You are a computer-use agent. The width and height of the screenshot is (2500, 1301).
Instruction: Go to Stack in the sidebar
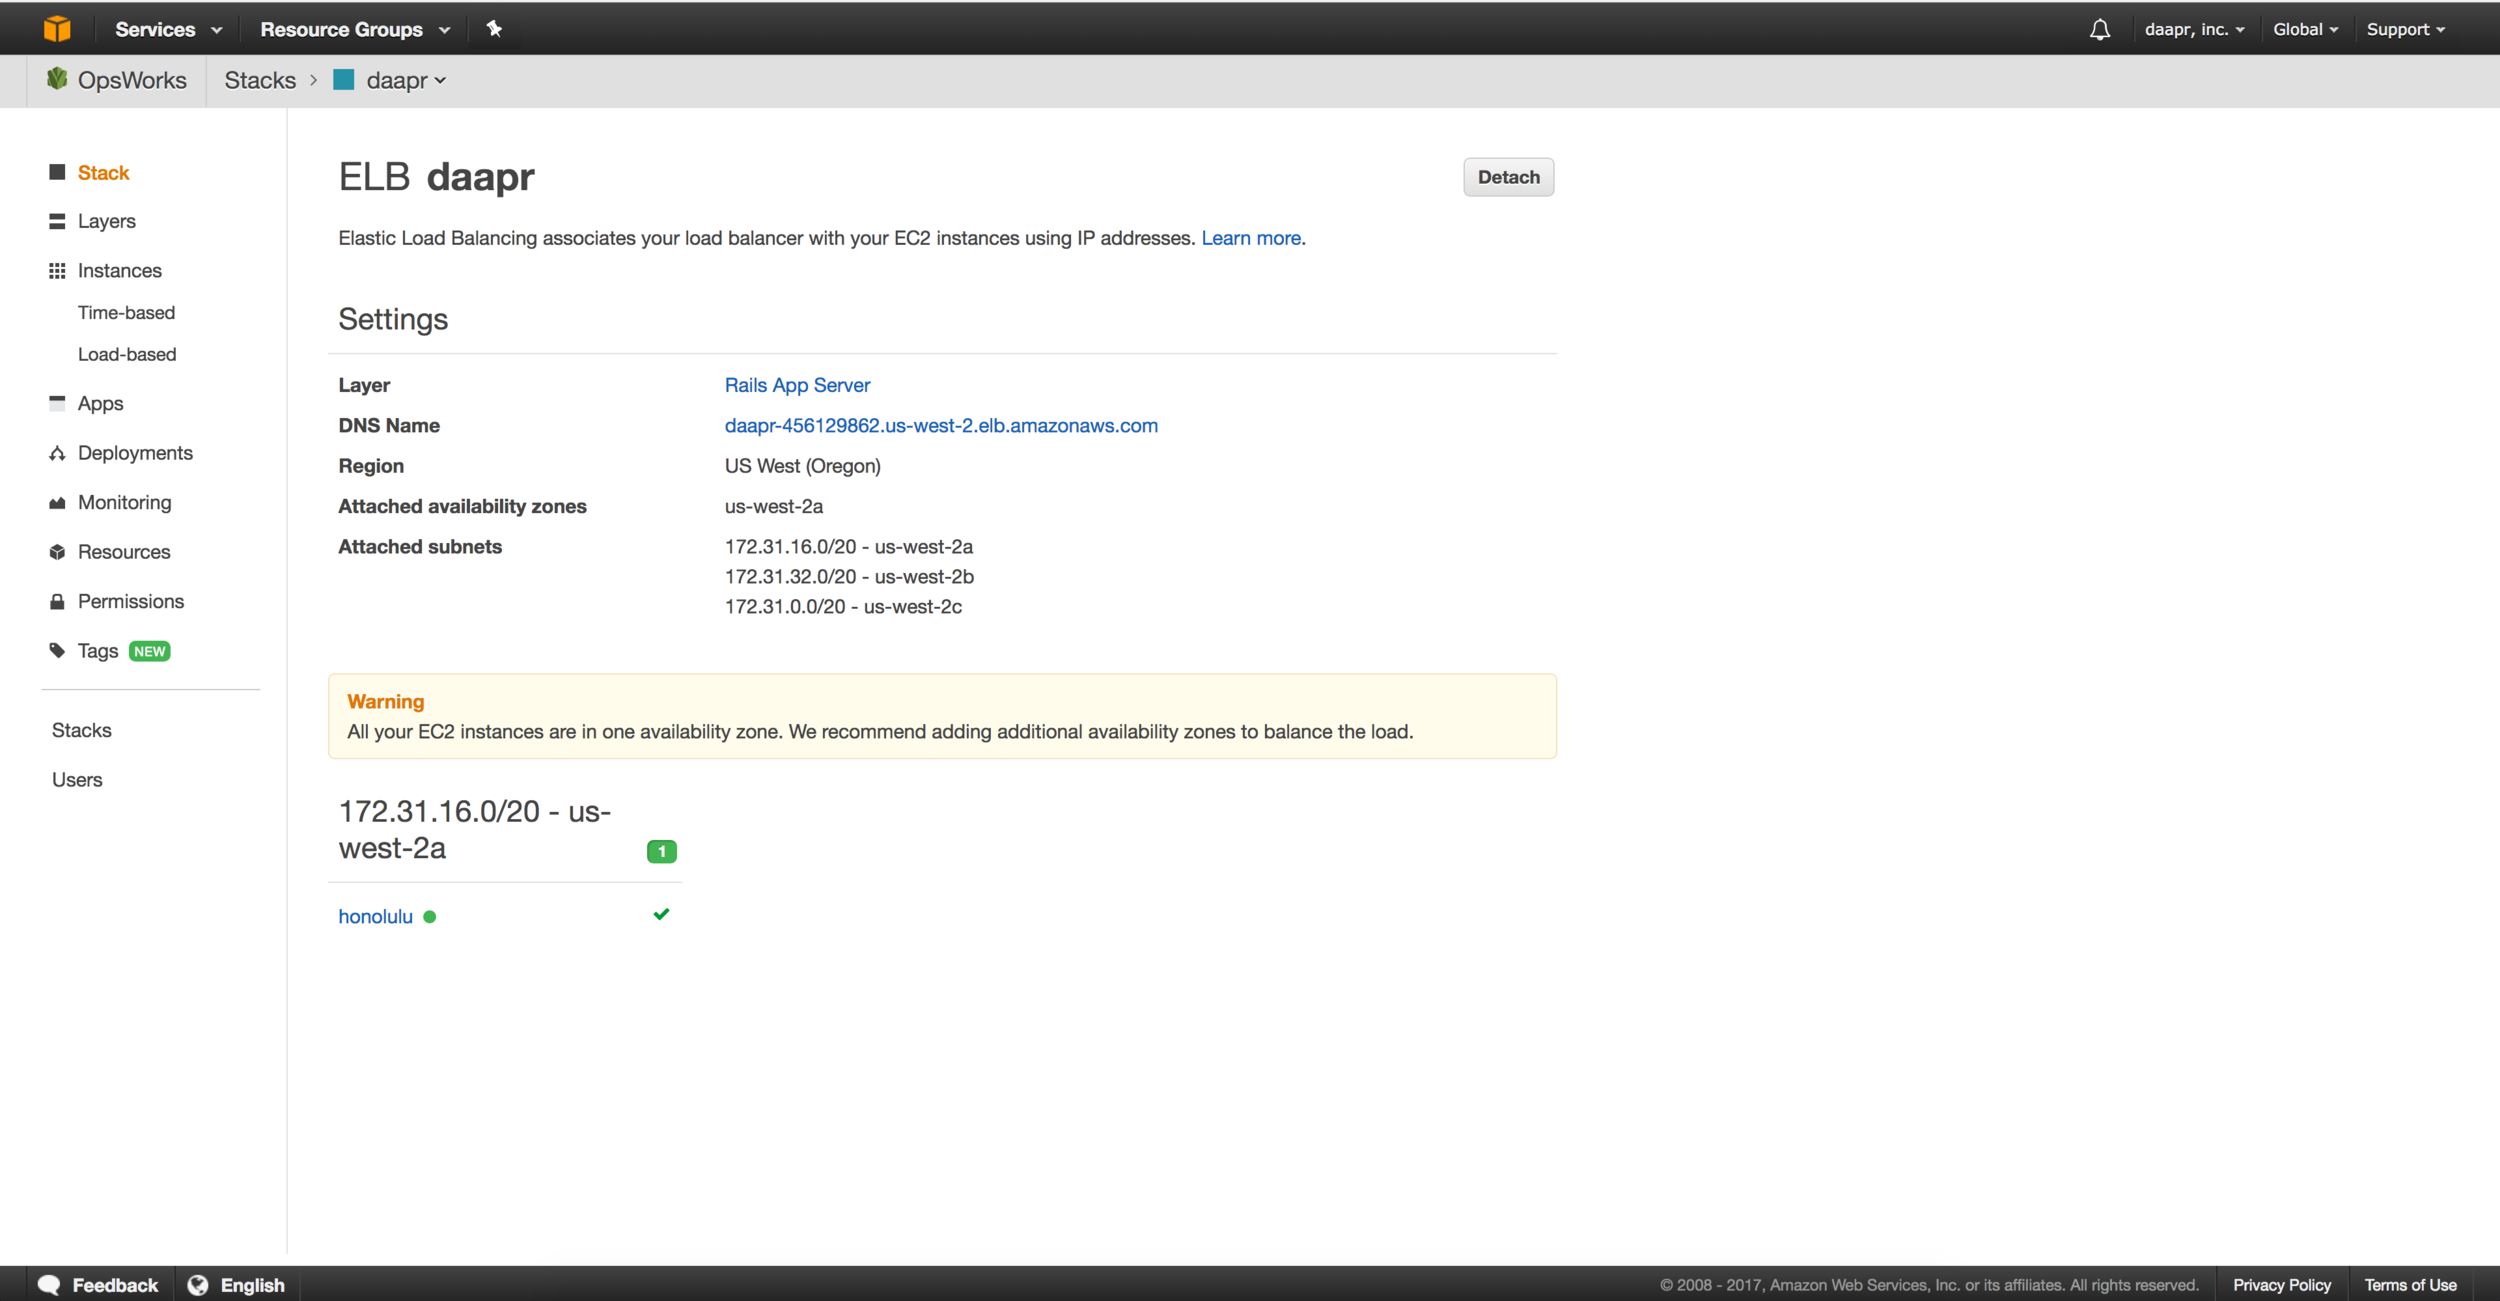104,172
